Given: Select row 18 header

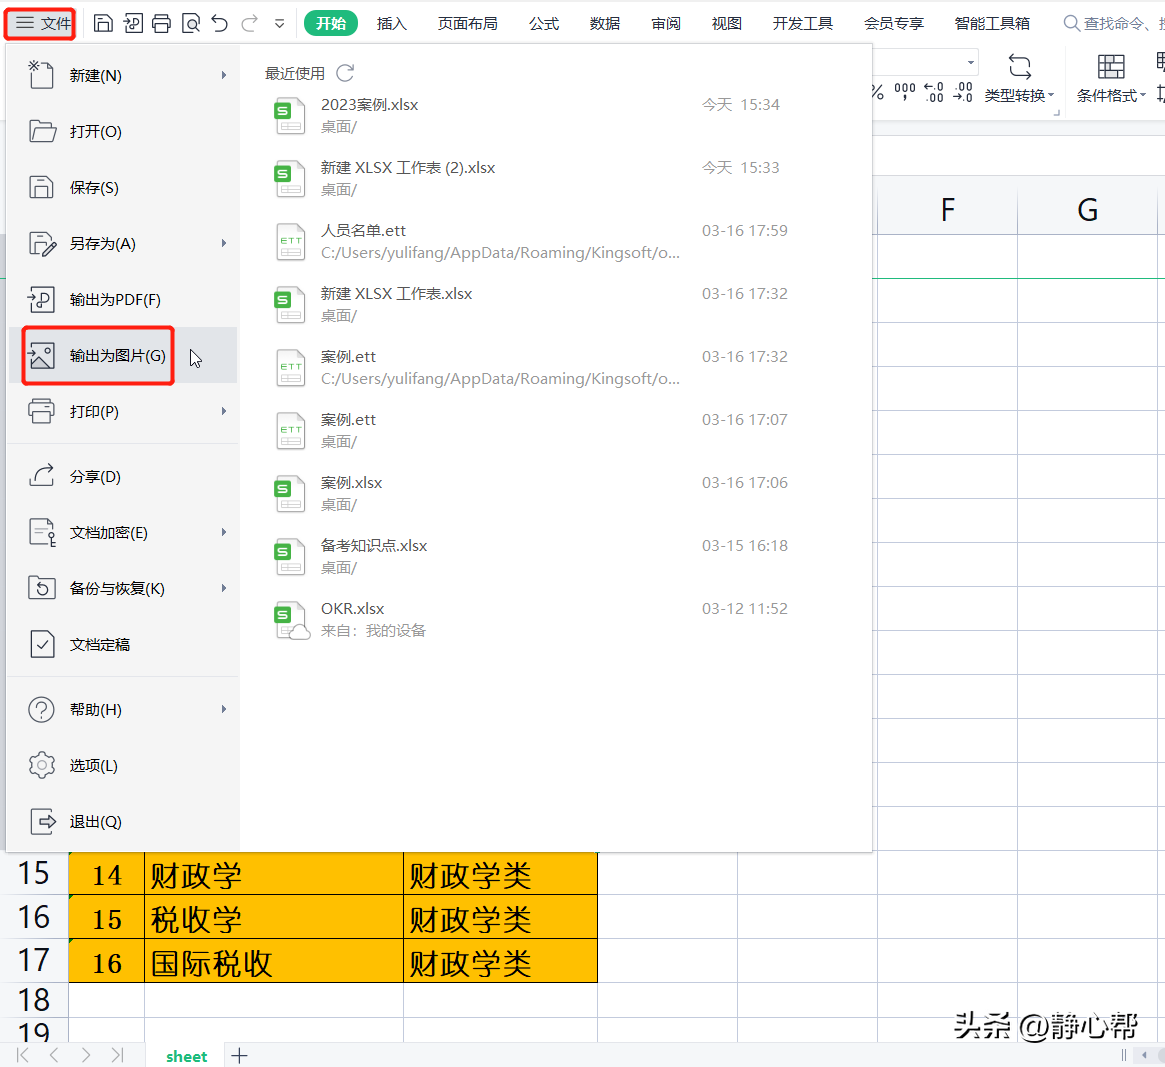Looking at the screenshot, I should [34, 1000].
